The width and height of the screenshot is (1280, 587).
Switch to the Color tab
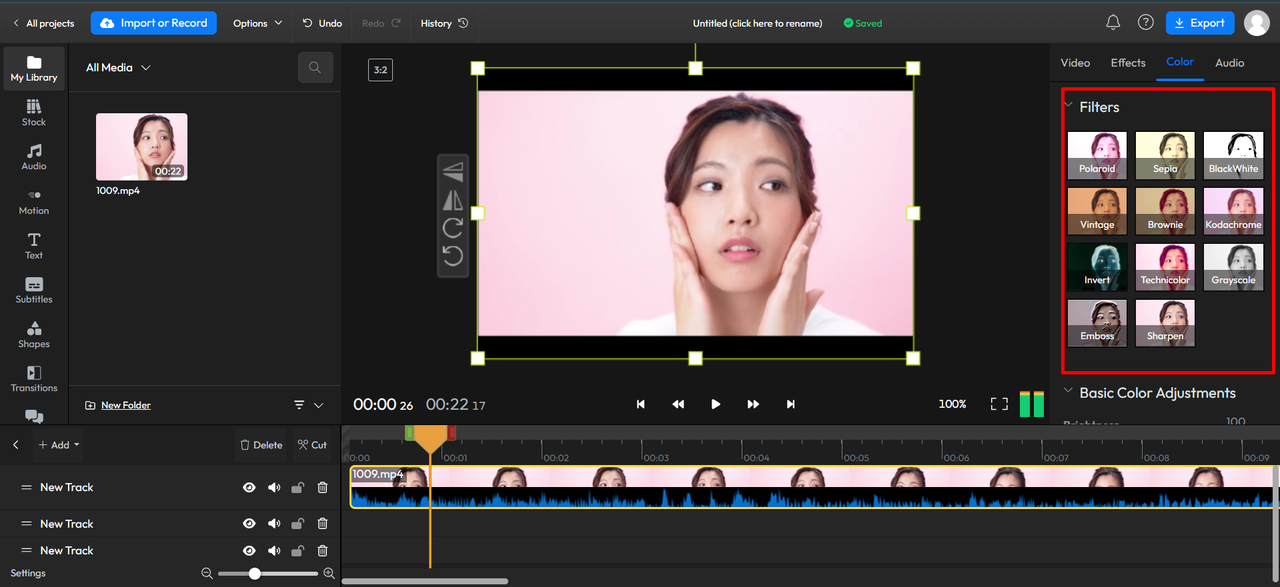pos(1180,62)
